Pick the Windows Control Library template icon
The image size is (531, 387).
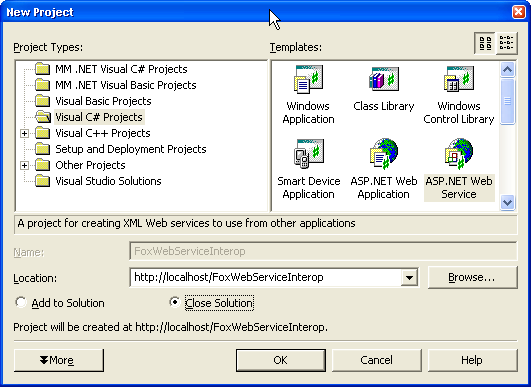(459, 79)
